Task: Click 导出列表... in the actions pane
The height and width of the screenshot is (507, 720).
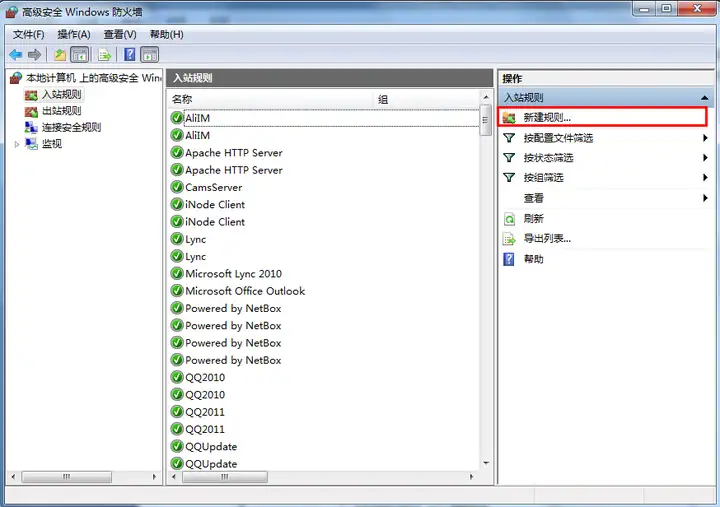Action: [547, 239]
